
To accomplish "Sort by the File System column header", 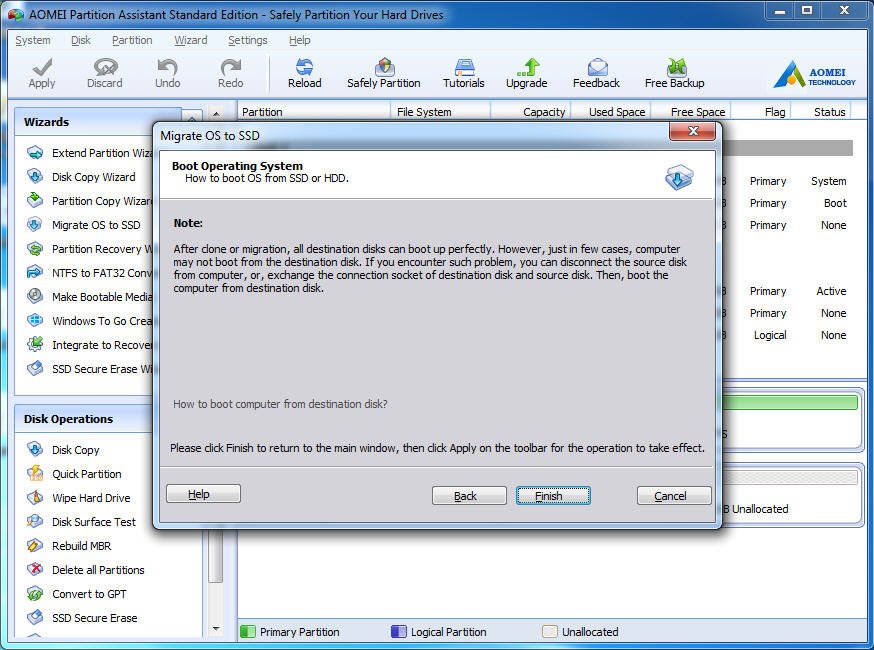I will (440, 111).
